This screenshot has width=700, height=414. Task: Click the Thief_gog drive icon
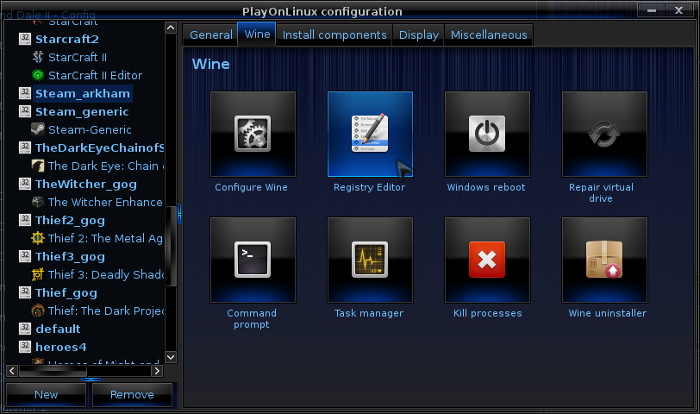(x=25, y=293)
